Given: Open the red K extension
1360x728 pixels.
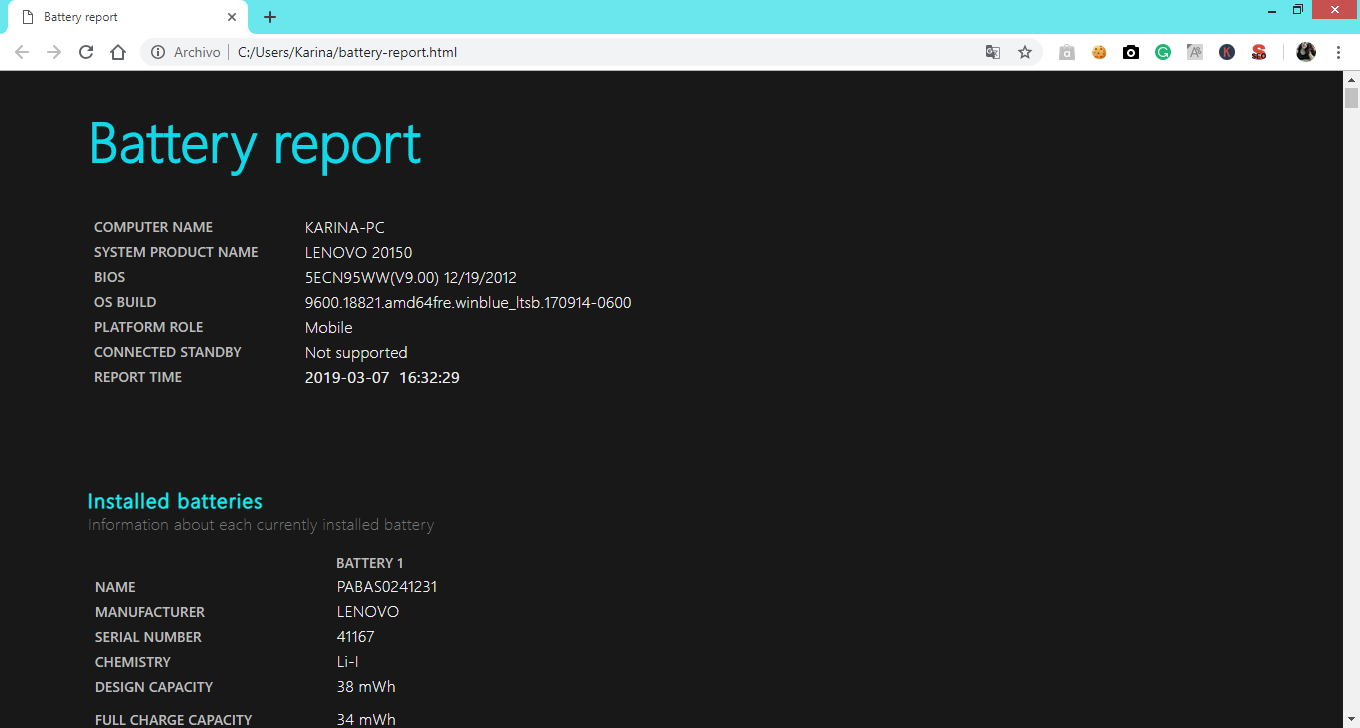Looking at the screenshot, I should pos(1227,52).
